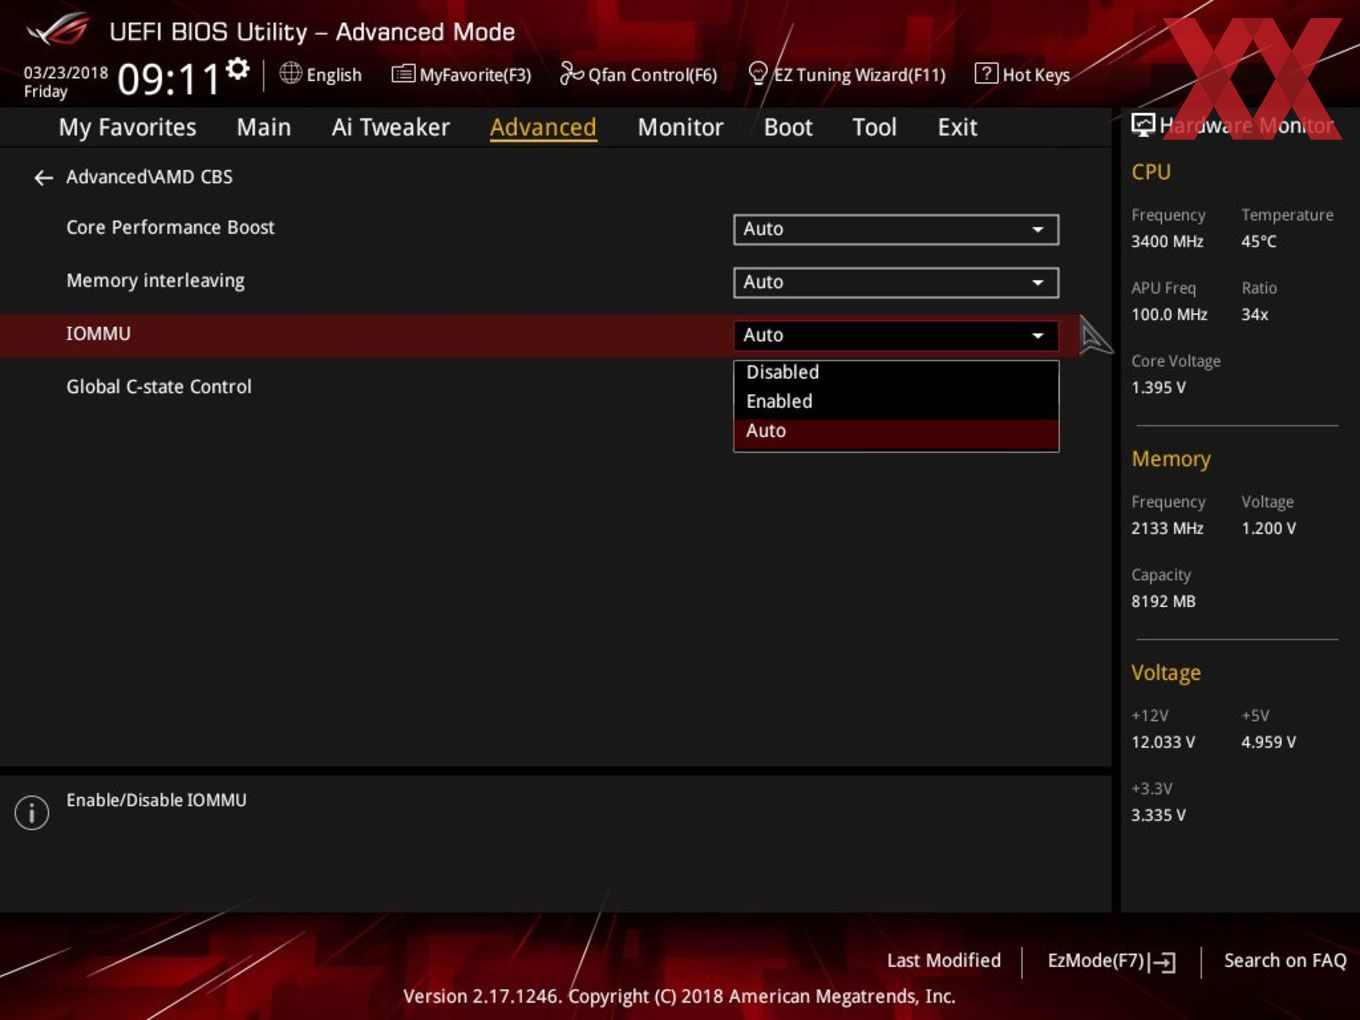Switch to Monitor tab

click(x=680, y=127)
